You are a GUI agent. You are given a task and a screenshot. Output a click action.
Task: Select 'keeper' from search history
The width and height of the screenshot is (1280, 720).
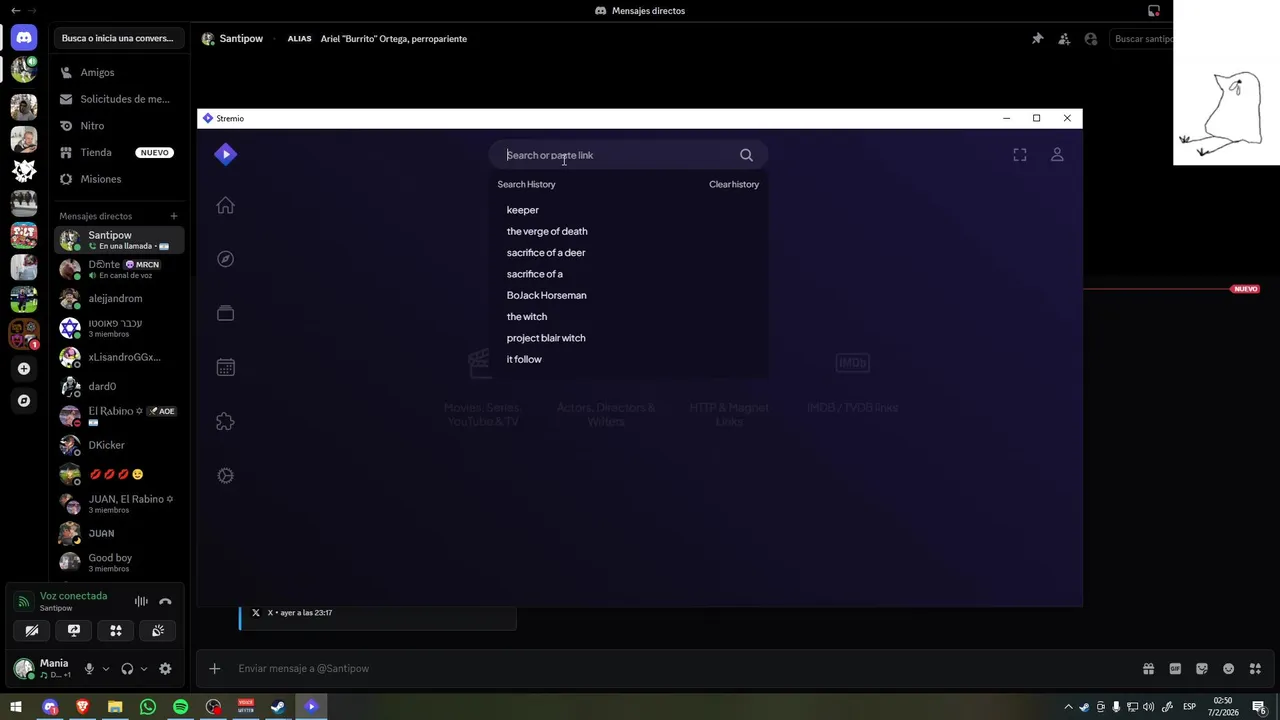tap(523, 210)
